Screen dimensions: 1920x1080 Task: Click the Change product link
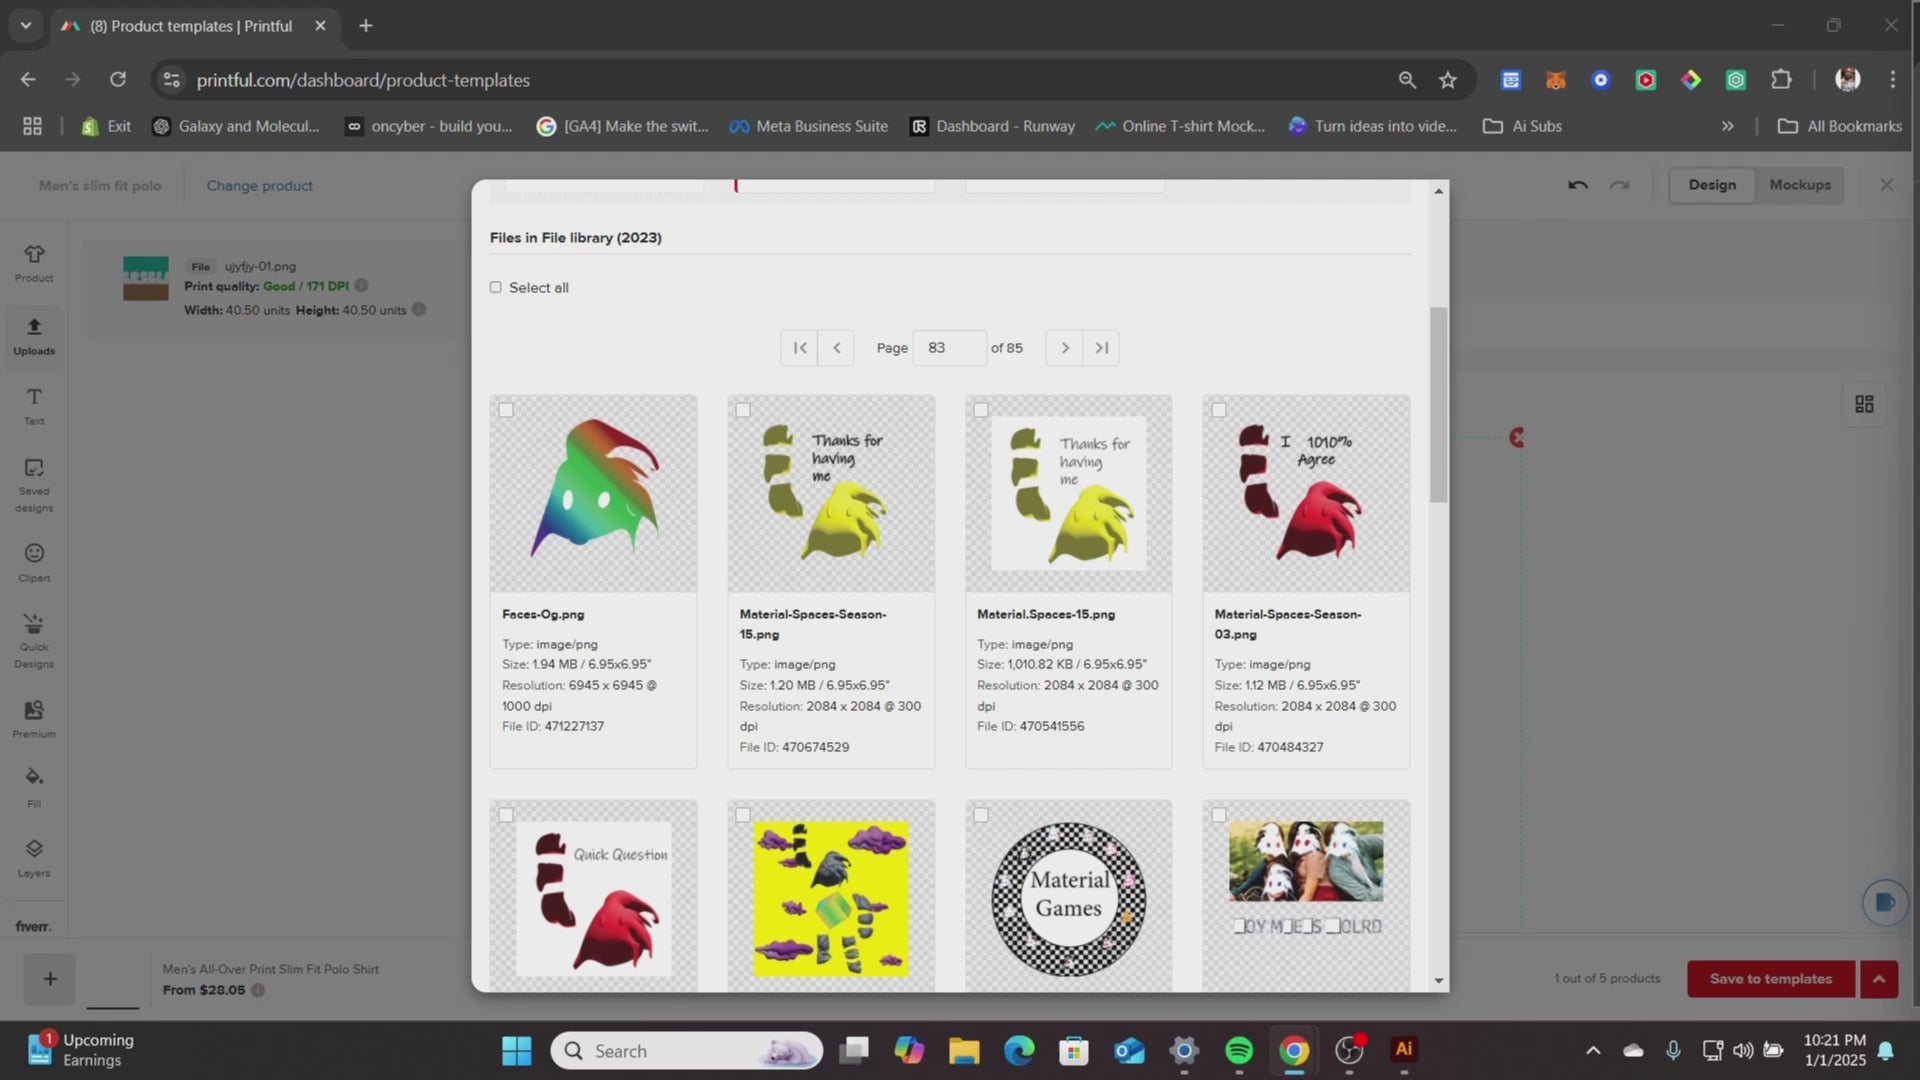point(259,186)
